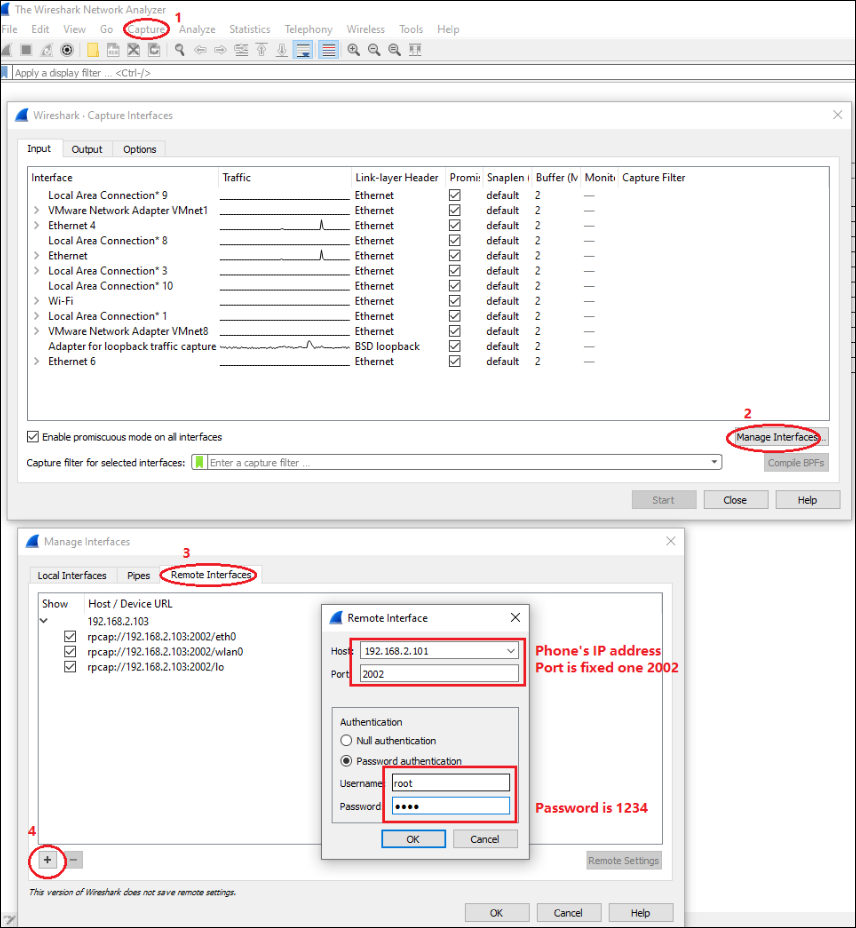The width and height of the screenshot is (856, 928).
Task: Uncheck the rpcap eth0 interface Show checkbox
Action: click(70, 637)
